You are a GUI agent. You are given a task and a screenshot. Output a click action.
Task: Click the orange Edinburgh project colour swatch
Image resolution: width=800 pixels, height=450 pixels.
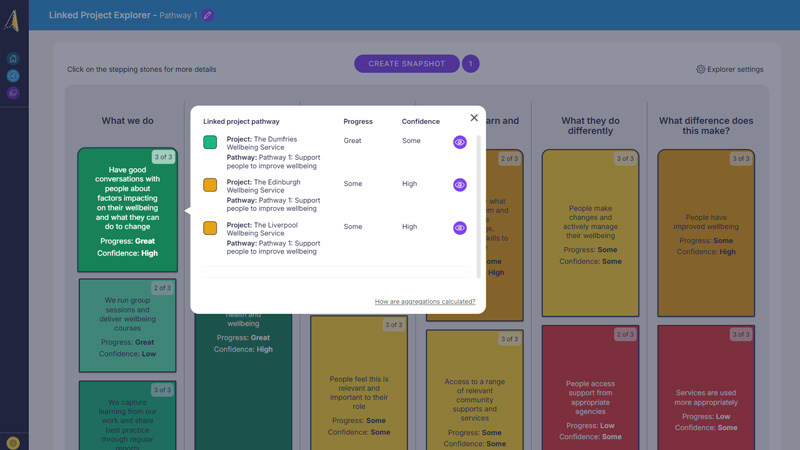pyautogui.click(x=210, y=185)
